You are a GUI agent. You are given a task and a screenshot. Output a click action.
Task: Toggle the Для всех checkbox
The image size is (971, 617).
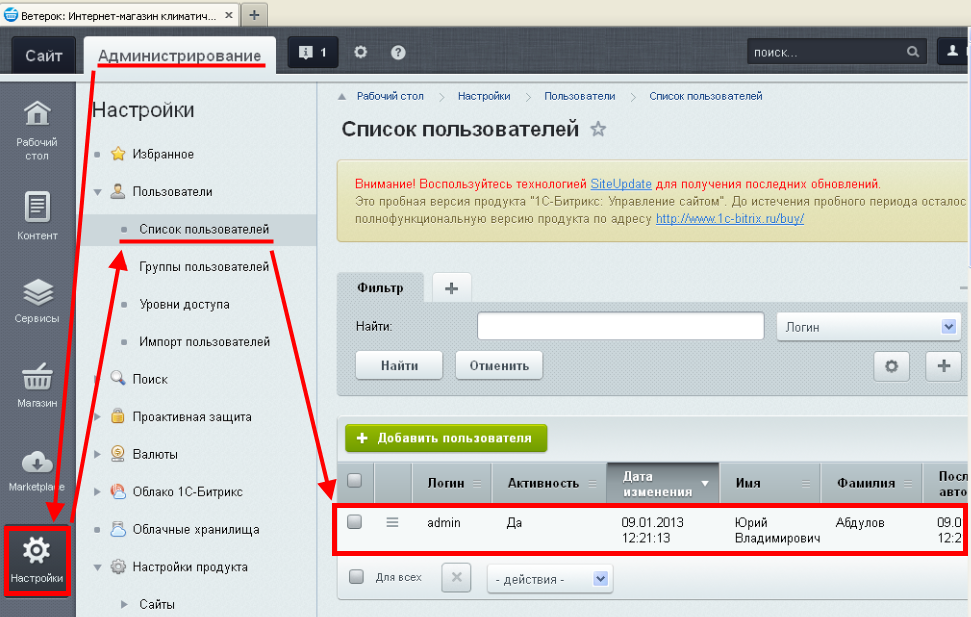(356, 577)
